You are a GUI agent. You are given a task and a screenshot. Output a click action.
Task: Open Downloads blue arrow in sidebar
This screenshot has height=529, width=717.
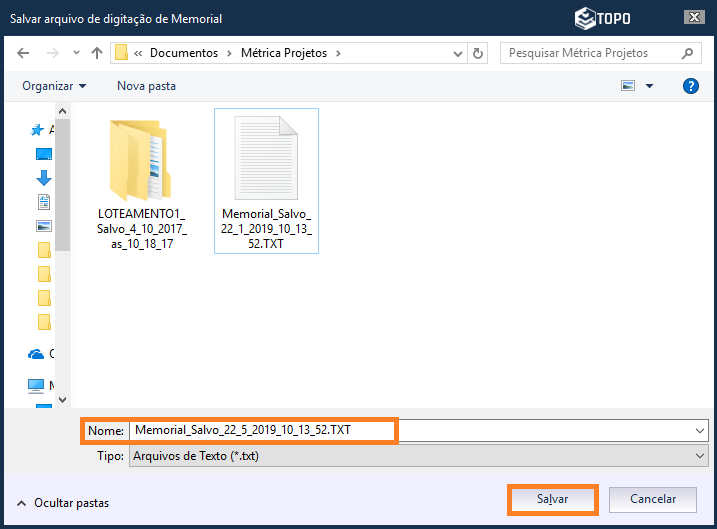[43, 178]
